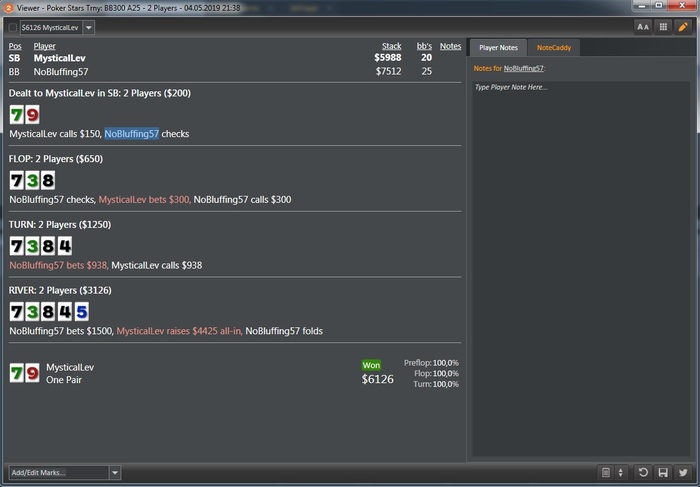Click the Player column header

[x=44, y=46]
